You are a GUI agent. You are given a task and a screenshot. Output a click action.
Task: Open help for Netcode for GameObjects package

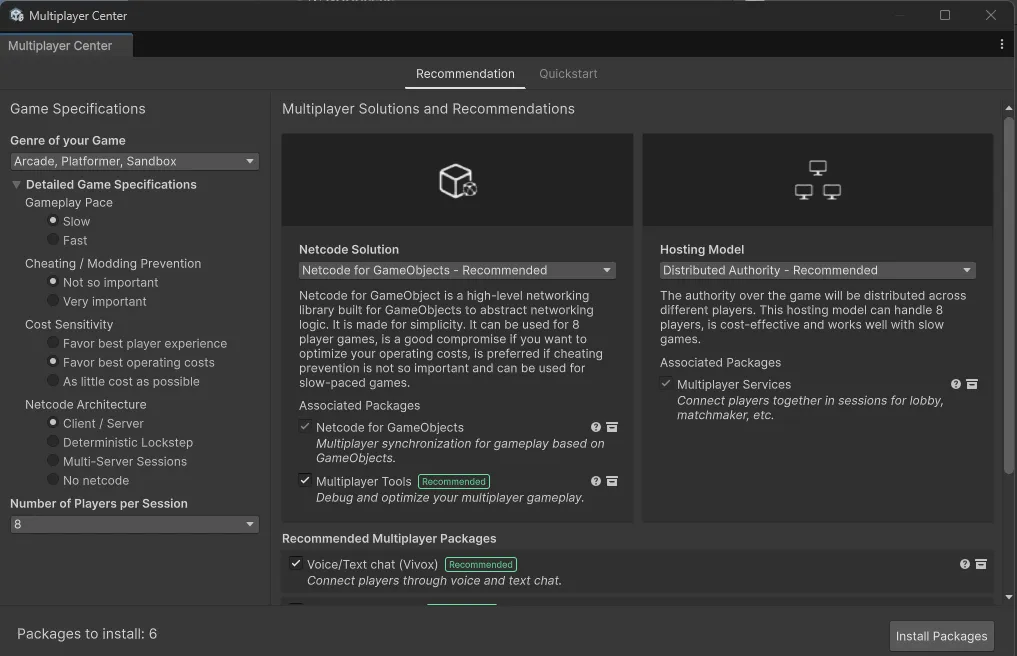(x=595, y=427)
